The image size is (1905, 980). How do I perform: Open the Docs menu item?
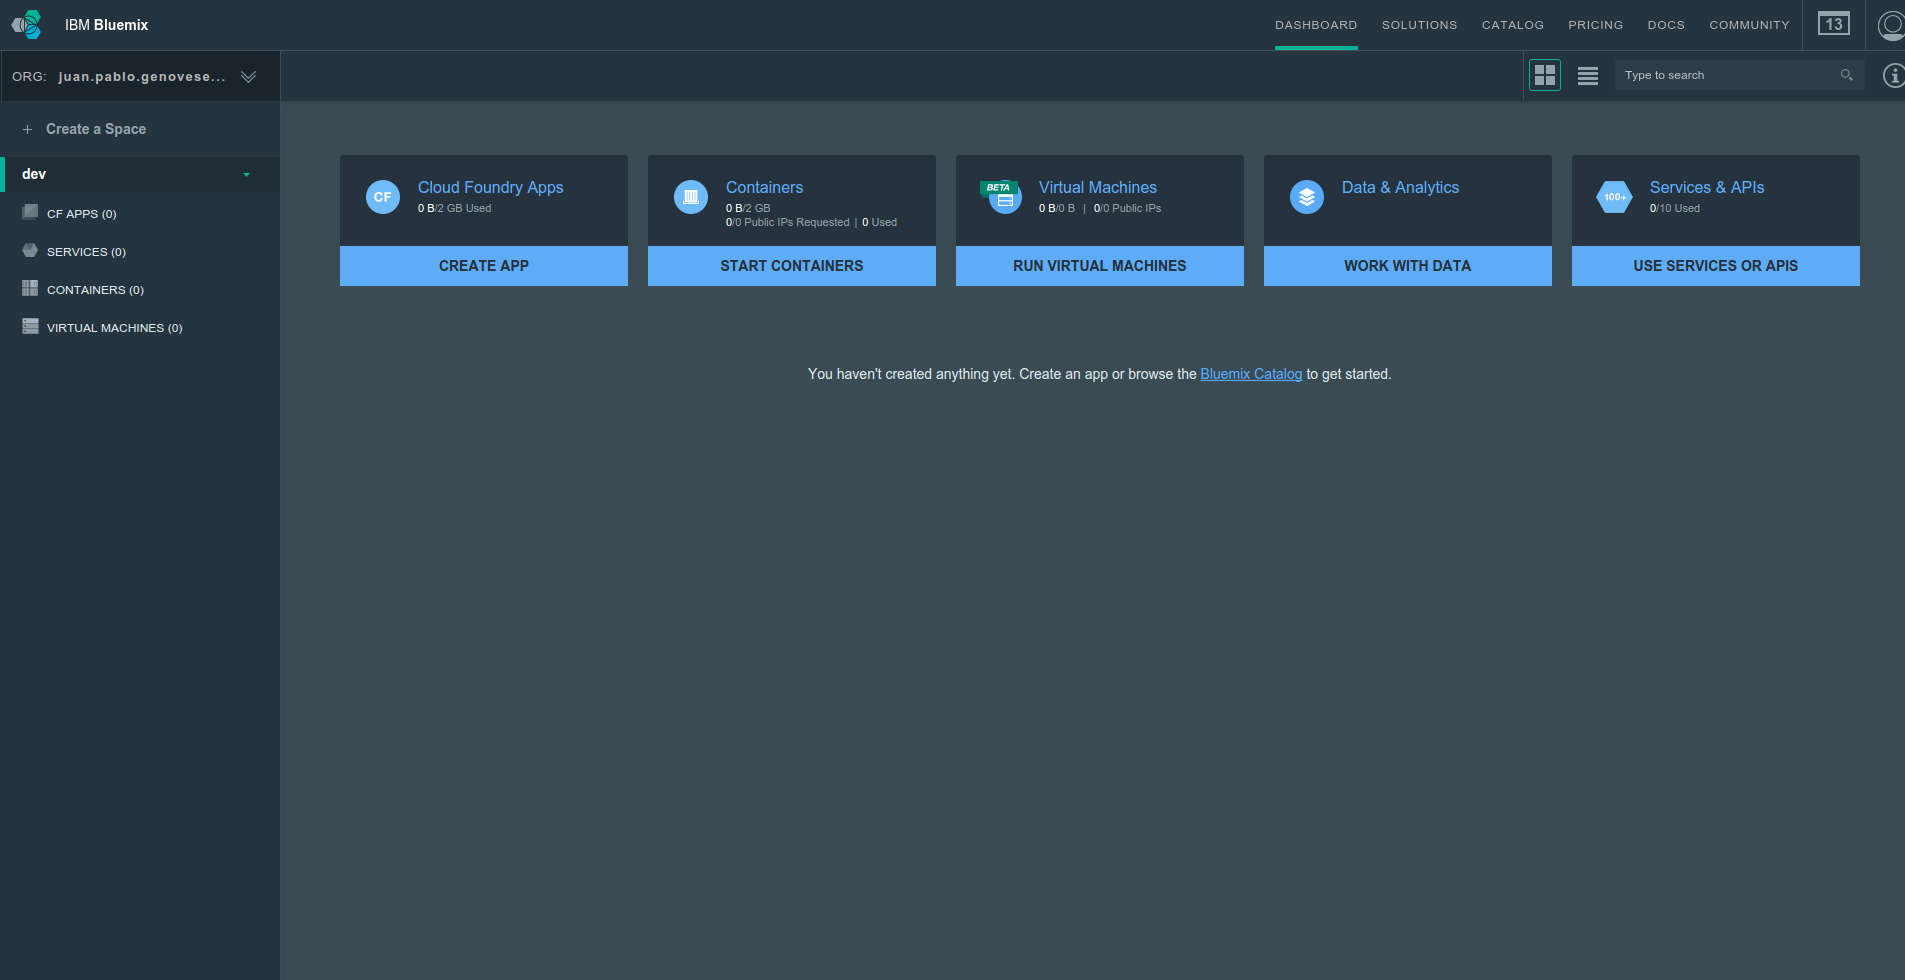(x=1666, y=25)
